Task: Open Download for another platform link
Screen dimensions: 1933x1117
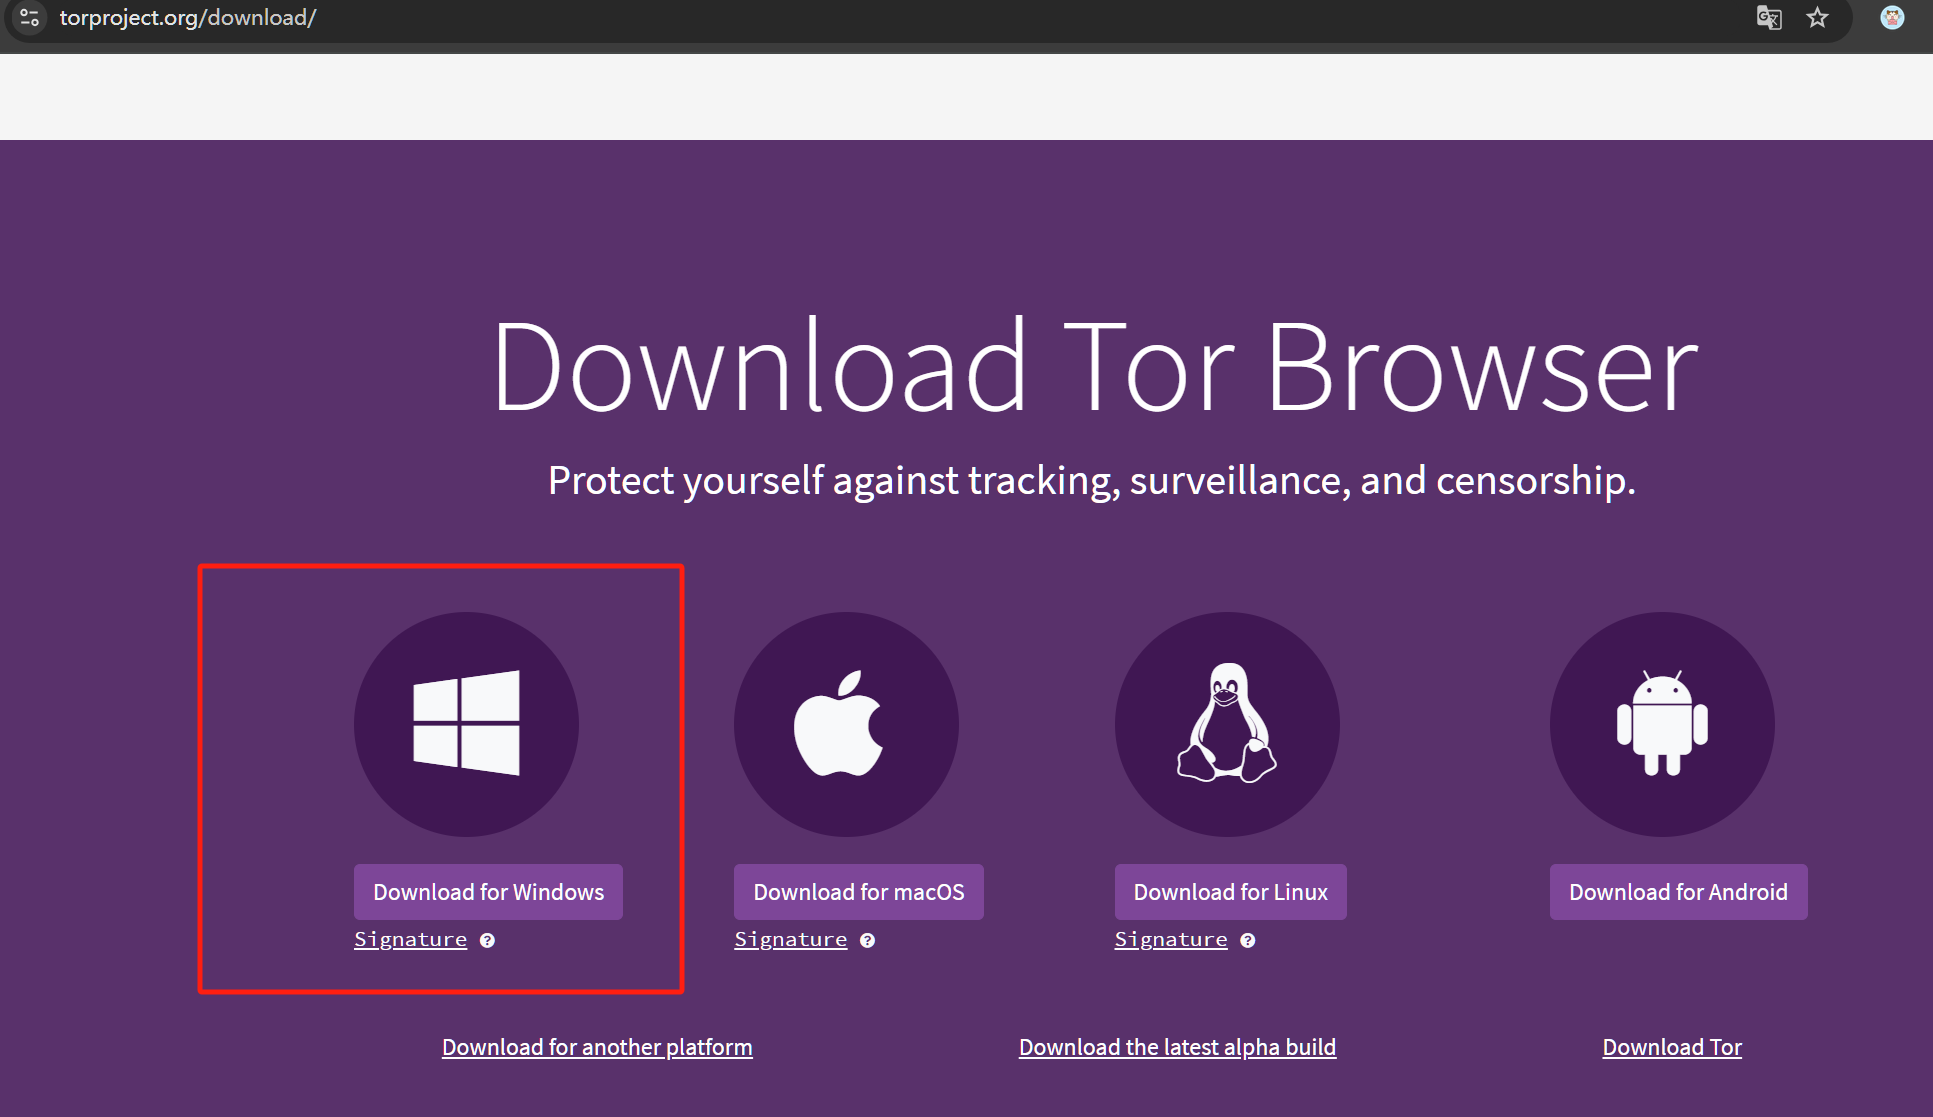Action: [597, 1047]
